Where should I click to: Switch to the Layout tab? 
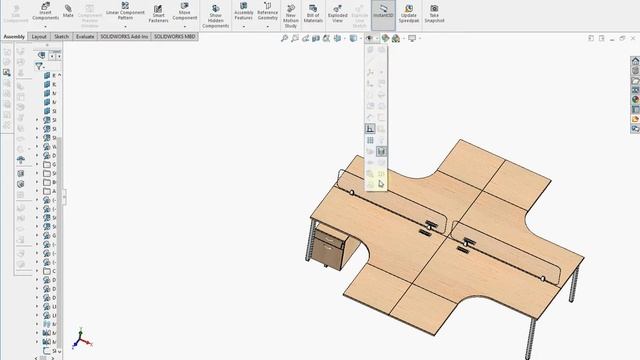click(39, 37)
